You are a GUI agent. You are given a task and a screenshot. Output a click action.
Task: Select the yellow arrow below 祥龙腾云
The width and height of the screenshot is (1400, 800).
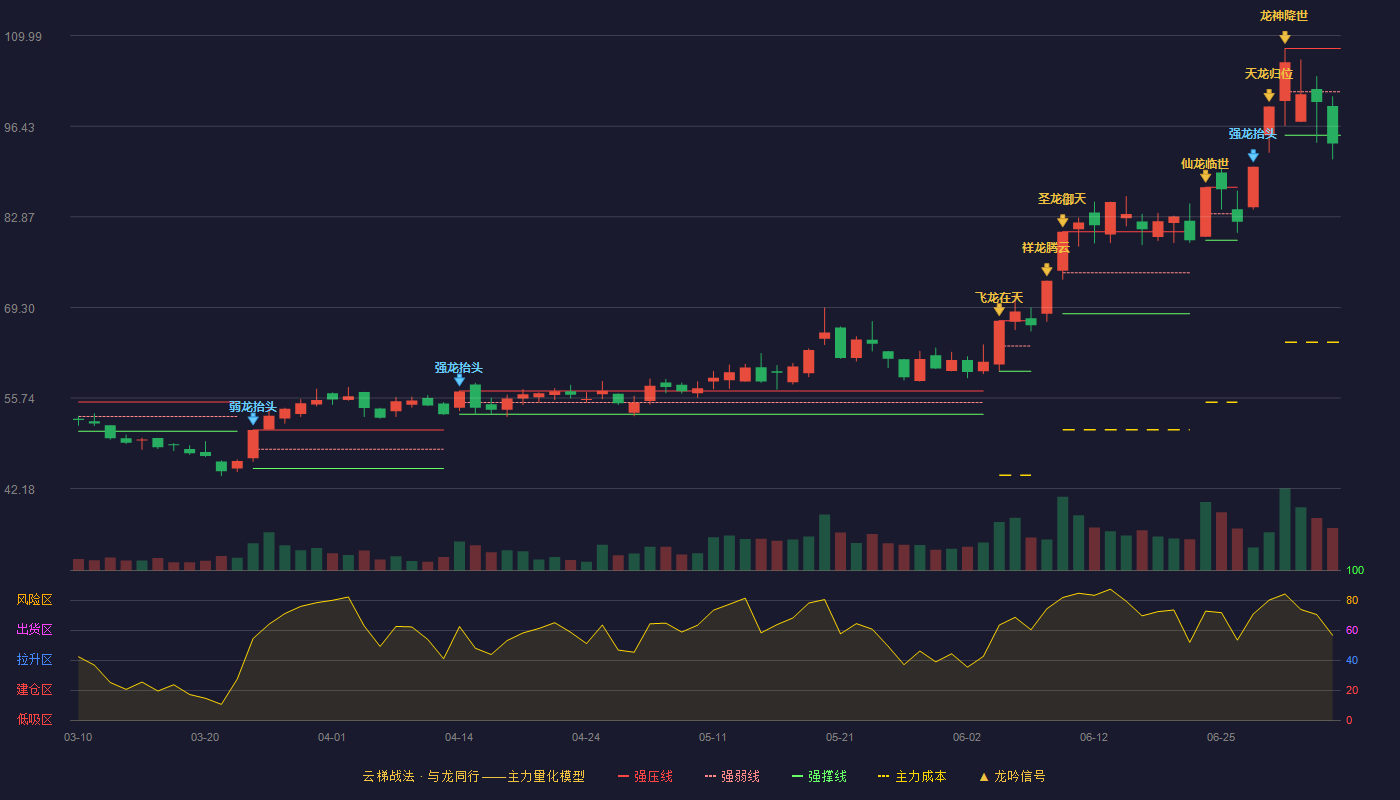click(x=1047, y=270)
